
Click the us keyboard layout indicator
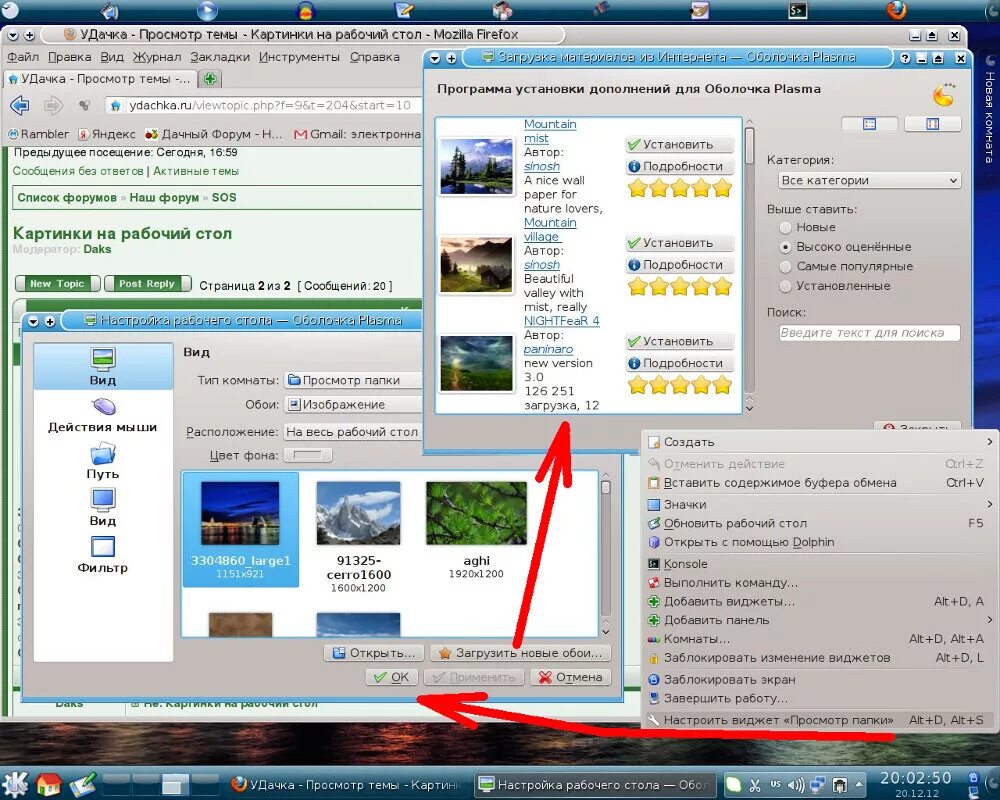pos(776,785)
